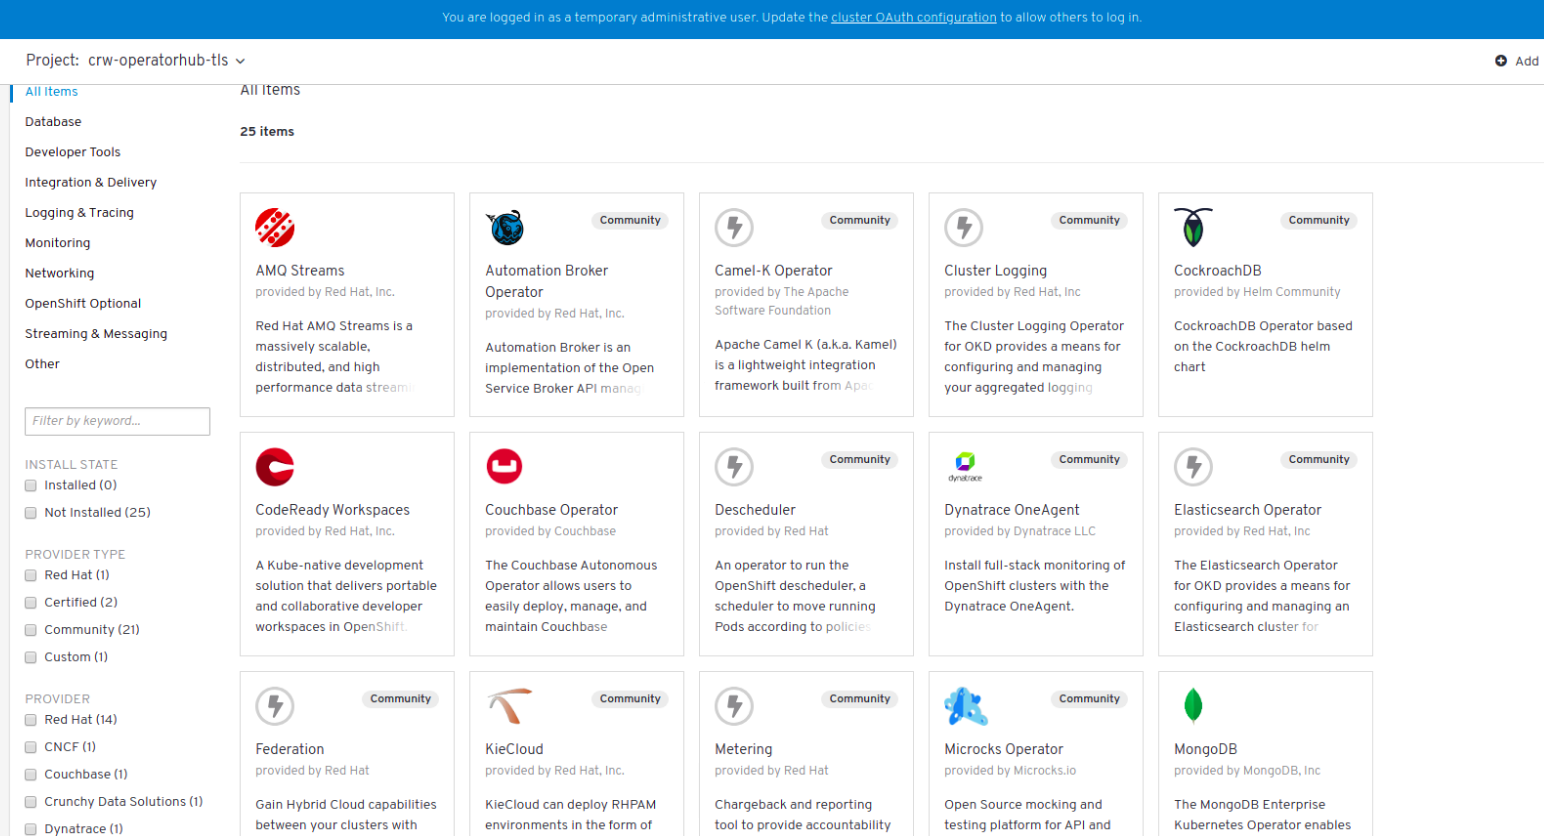The height and width of the screenshot is (836, 1544).
Task: Open MongoDB via its green leaf icon
Action: (x=1193, y=706)
